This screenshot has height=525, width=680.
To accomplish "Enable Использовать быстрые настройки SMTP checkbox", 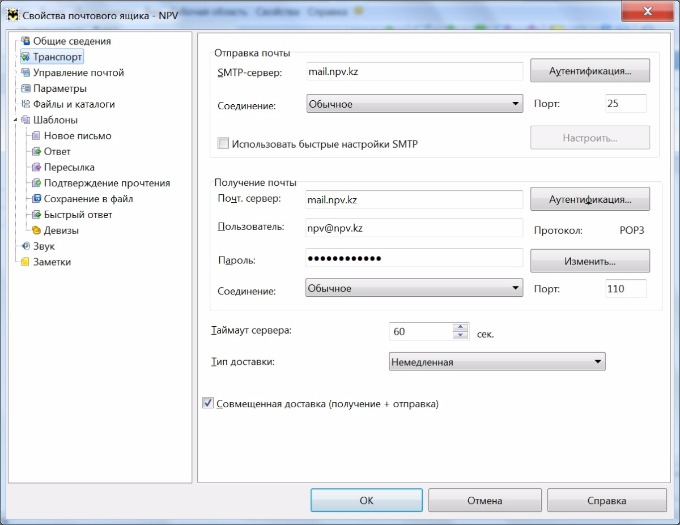I will click(223, 144).
